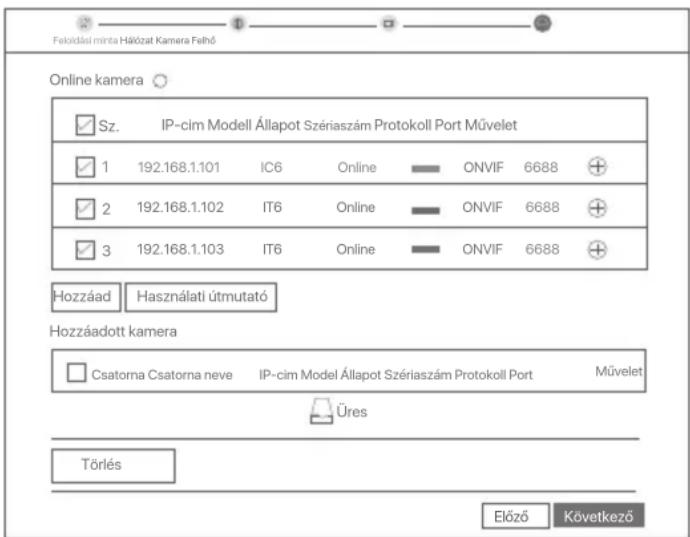Viewport: 690px width, 537px height.
Task: Click port 6688 in row 3
Action: pyautogui.click(x=542, y=249)
